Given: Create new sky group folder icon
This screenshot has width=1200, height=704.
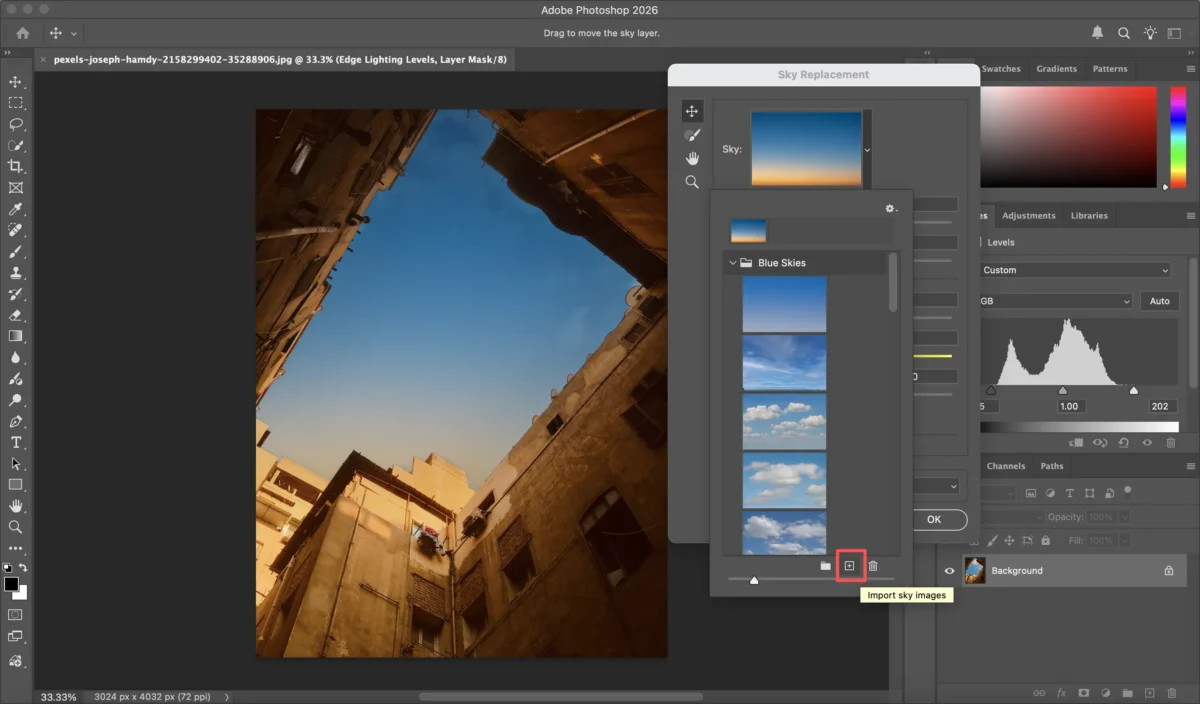Looking at the screenshot, I should pos(825,566).
